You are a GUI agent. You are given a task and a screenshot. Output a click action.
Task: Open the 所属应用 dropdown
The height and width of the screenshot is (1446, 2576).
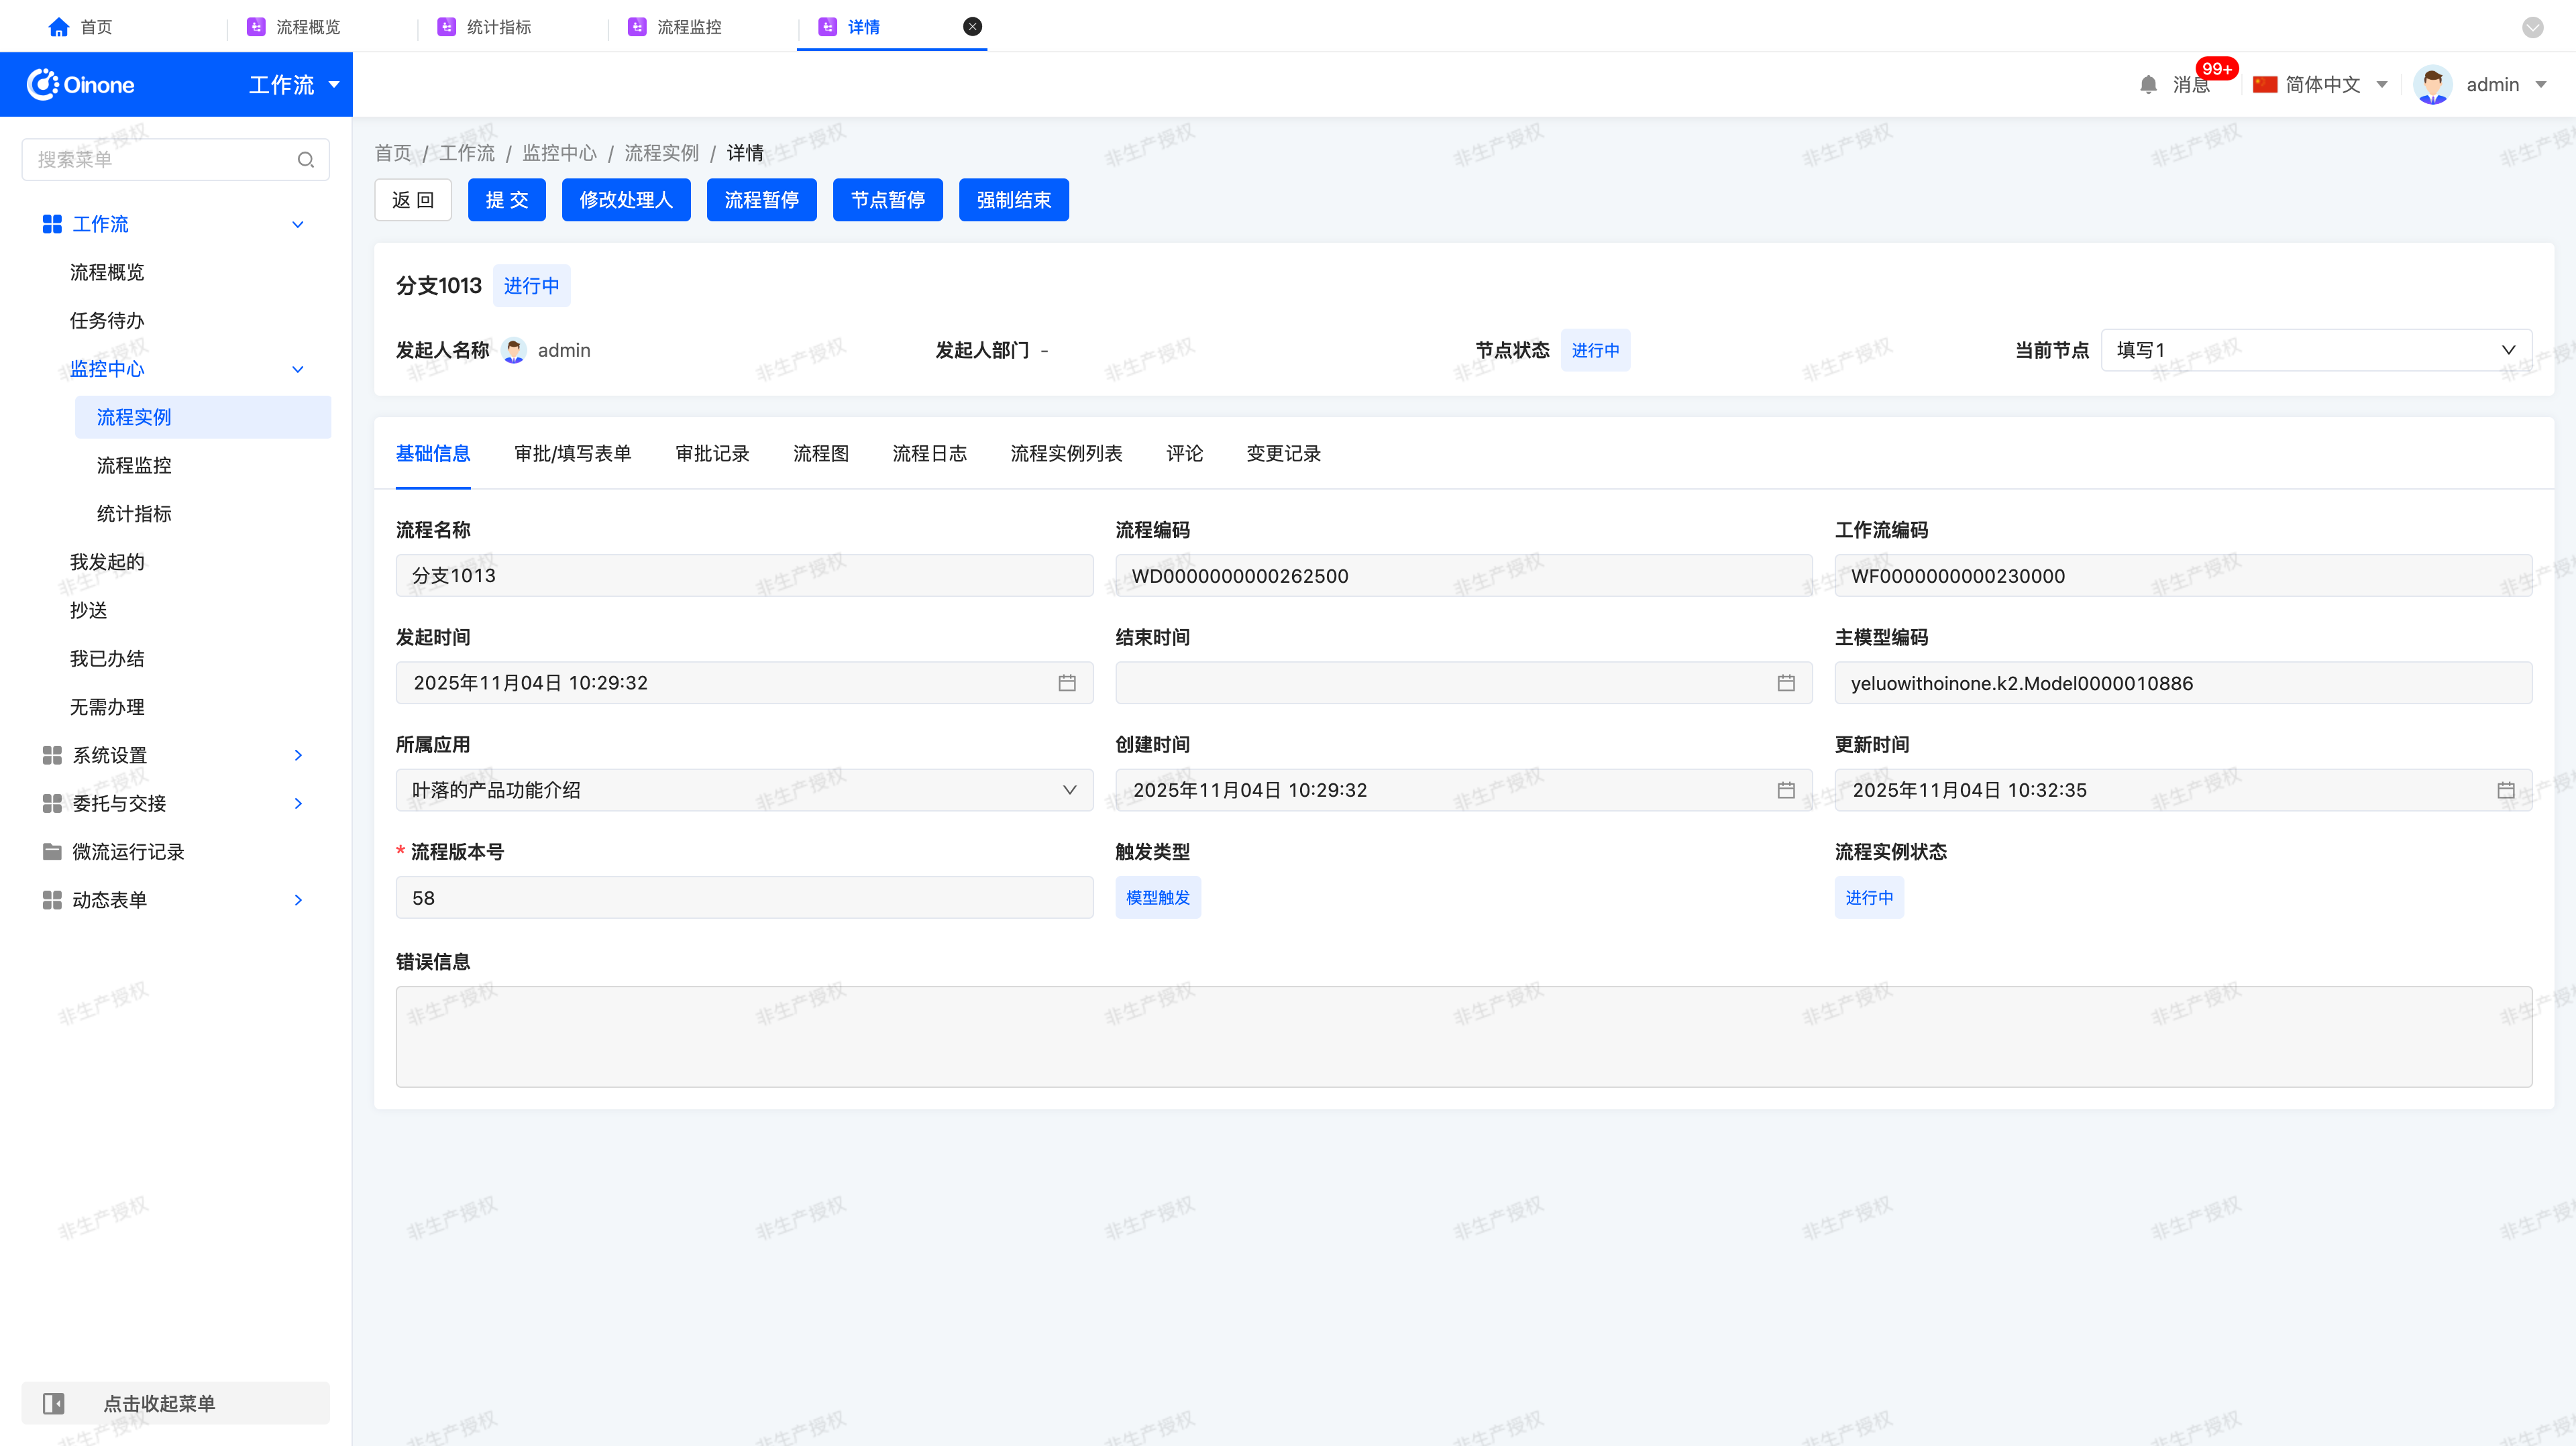[744, 790]
